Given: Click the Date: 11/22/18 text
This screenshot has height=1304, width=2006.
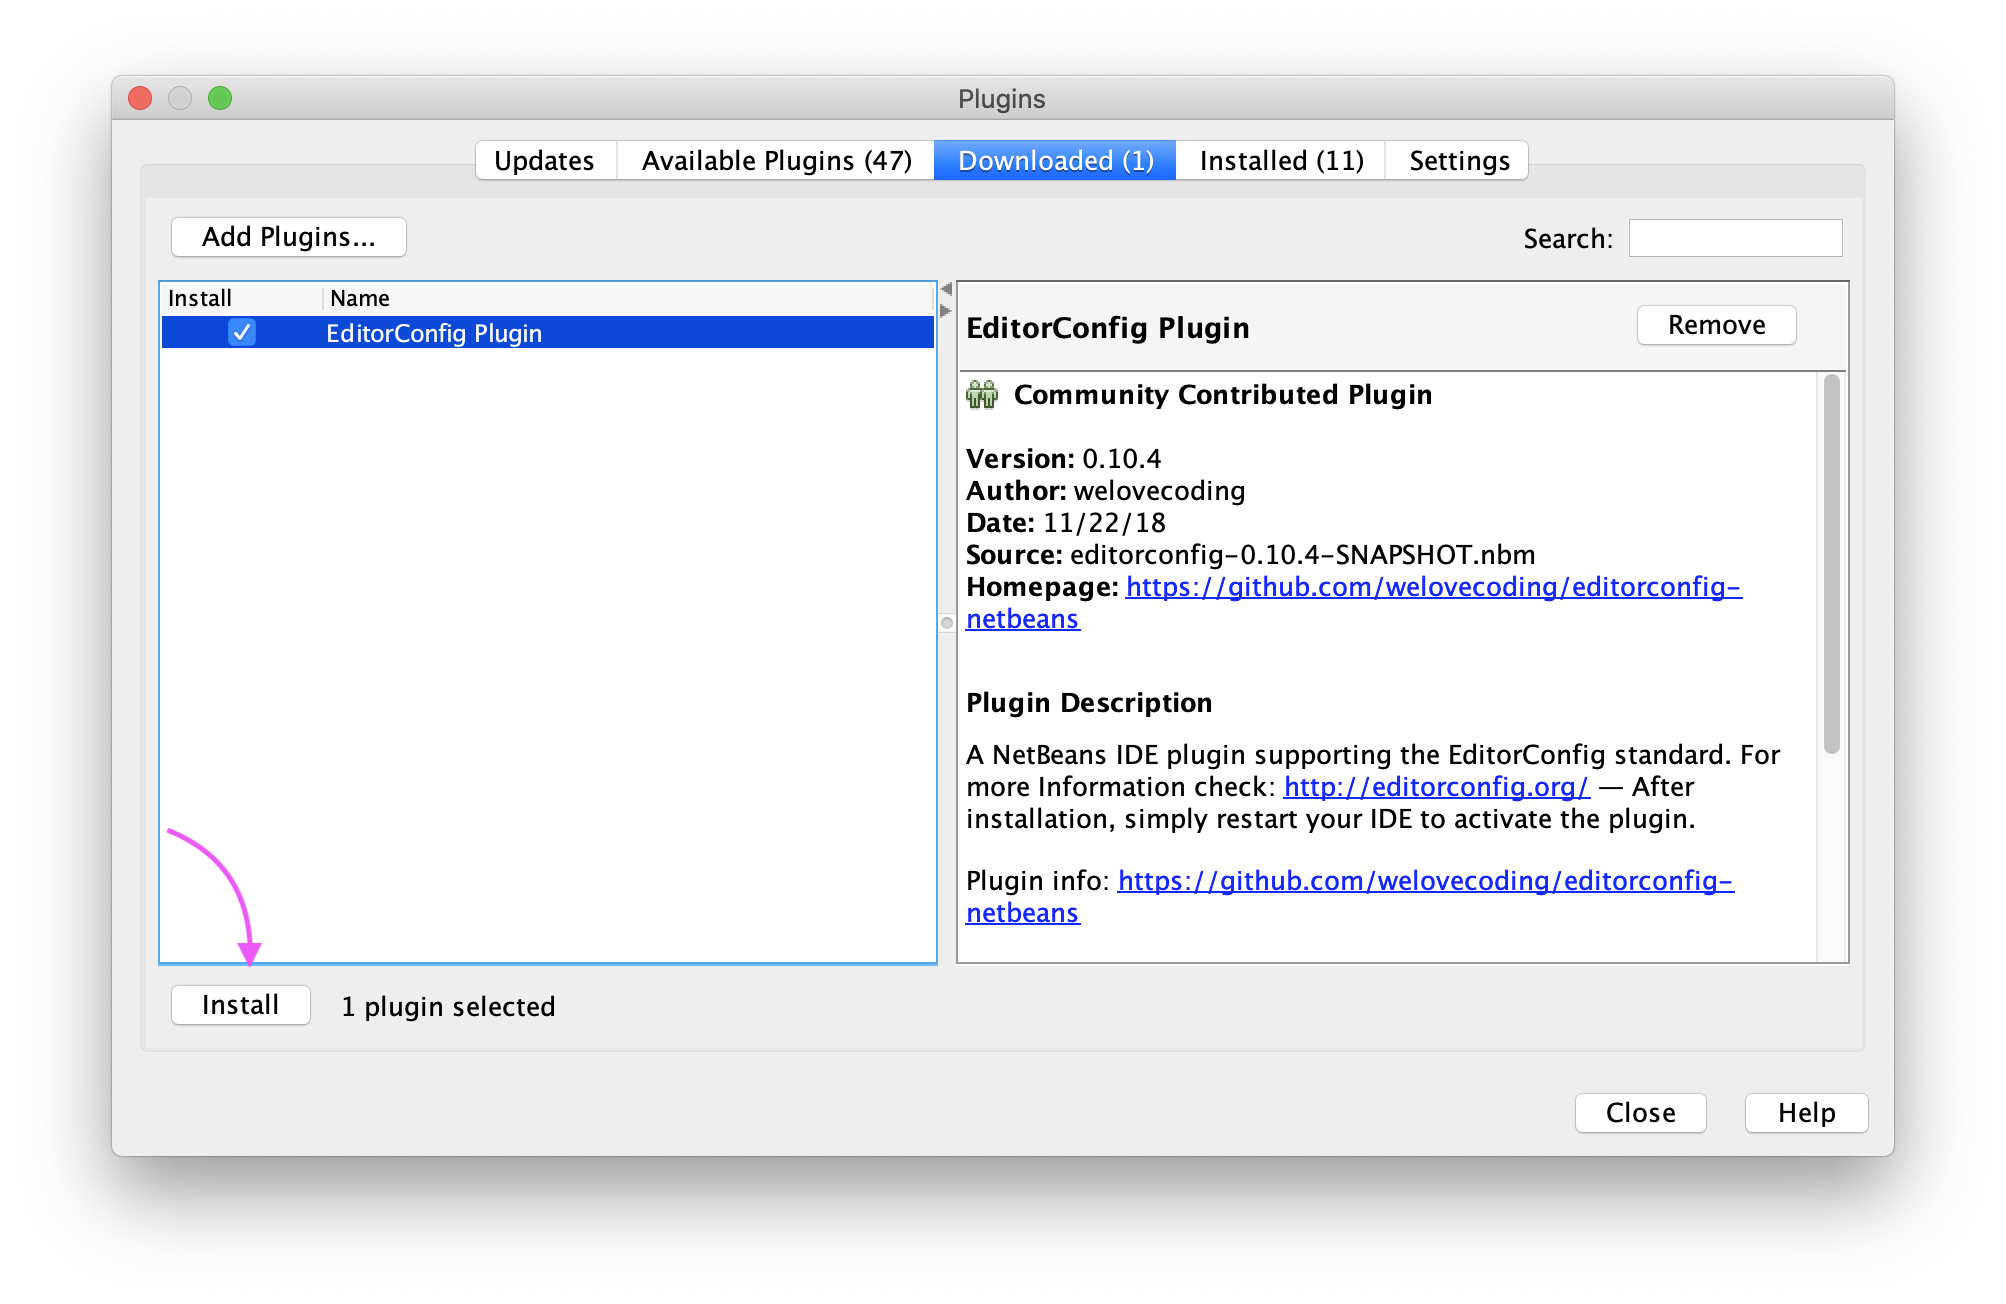Looking at the screenshot, I should (x=1066, y=523).
